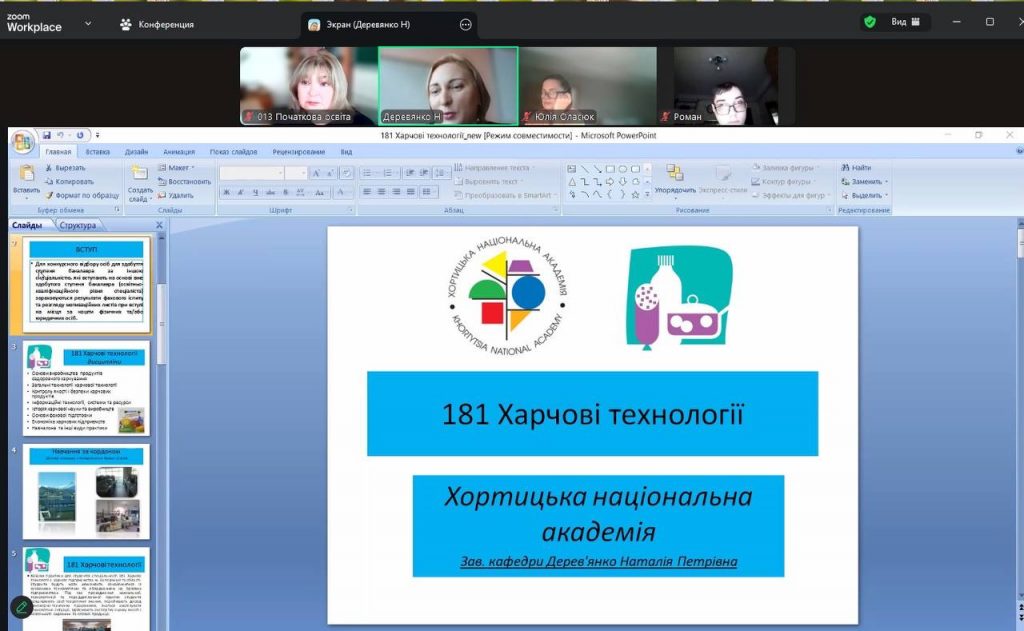Screen dimensions: 1024x631
Task: Toggle italic (К) text formatting
Action: point(242,193)
